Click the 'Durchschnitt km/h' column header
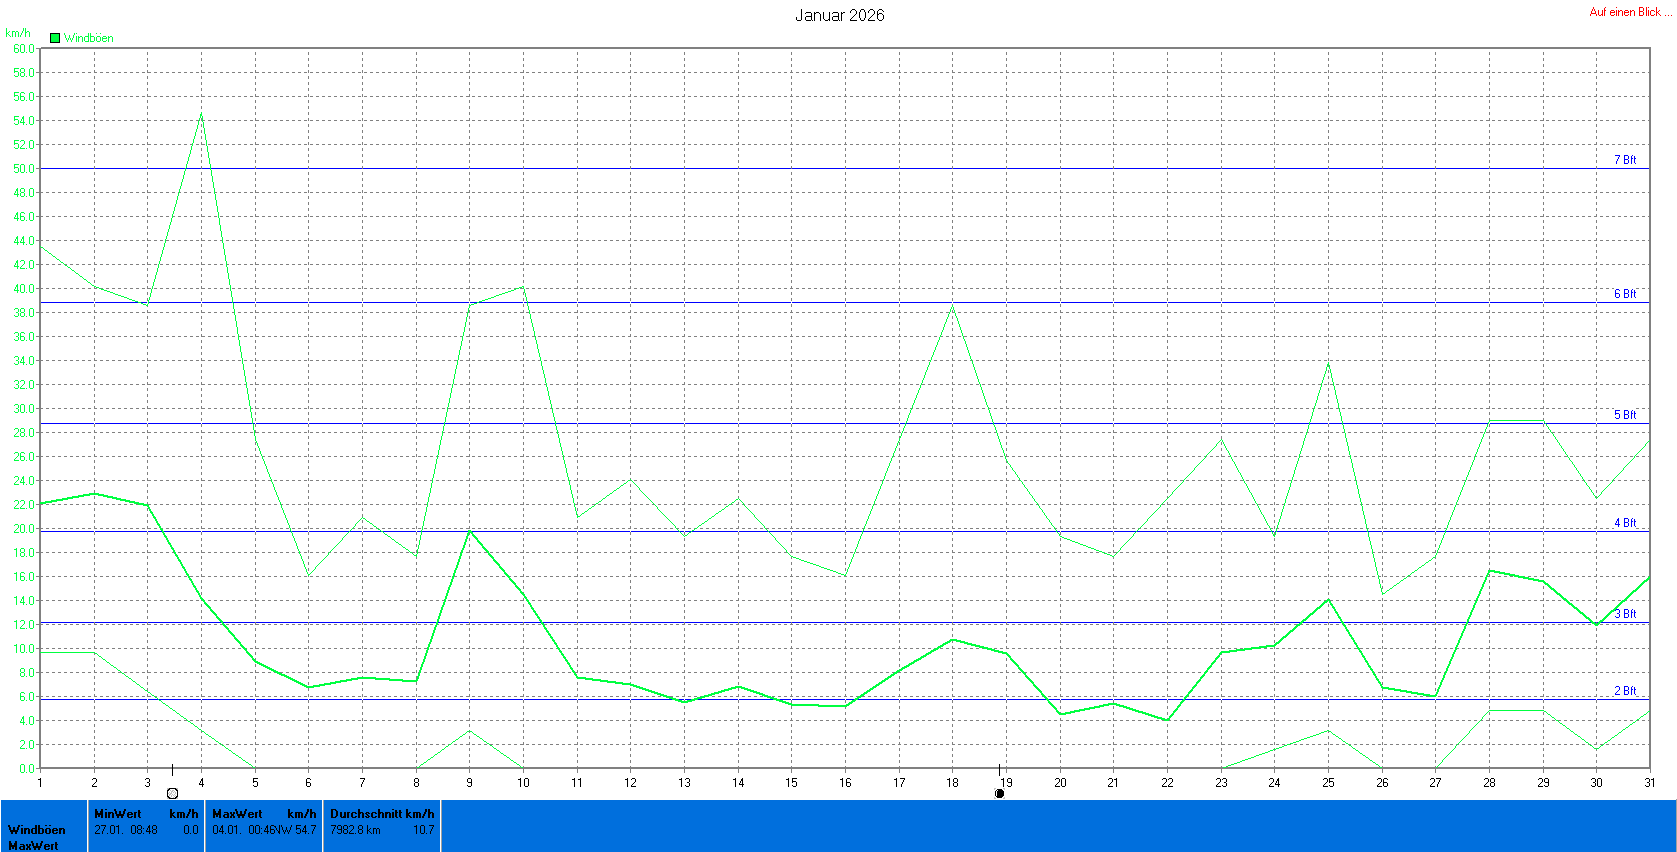Image resolution: width=1677 pixels, height=852 pixels. (383, 814)
